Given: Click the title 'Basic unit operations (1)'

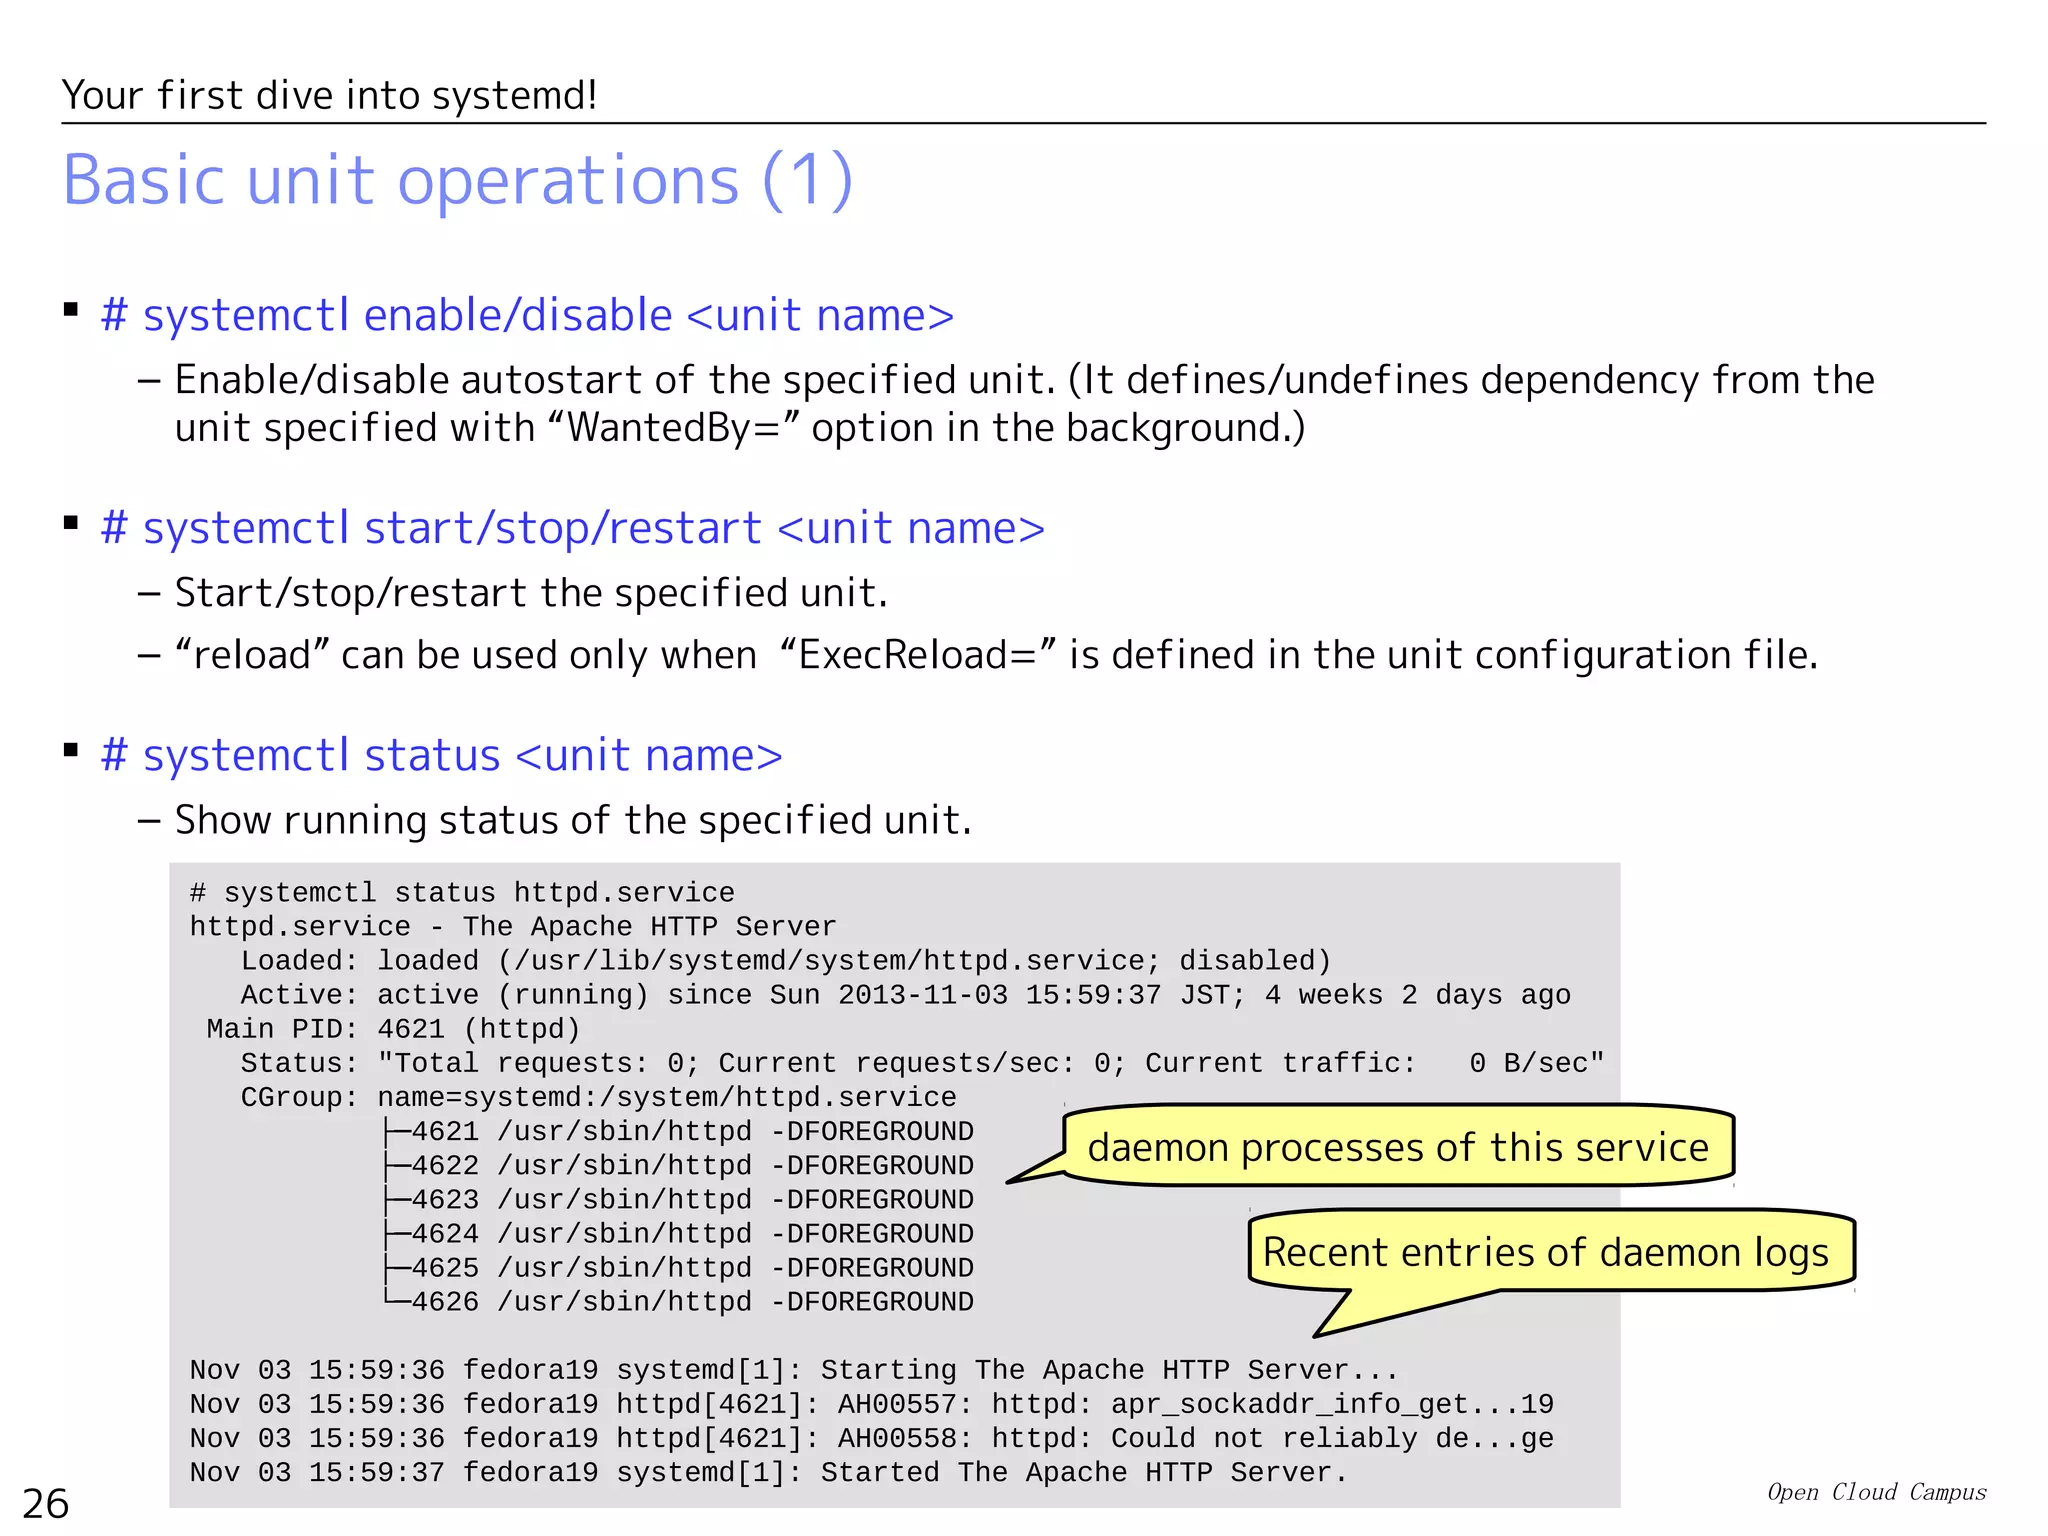Looking at the screenshot, I should (458, 181).
